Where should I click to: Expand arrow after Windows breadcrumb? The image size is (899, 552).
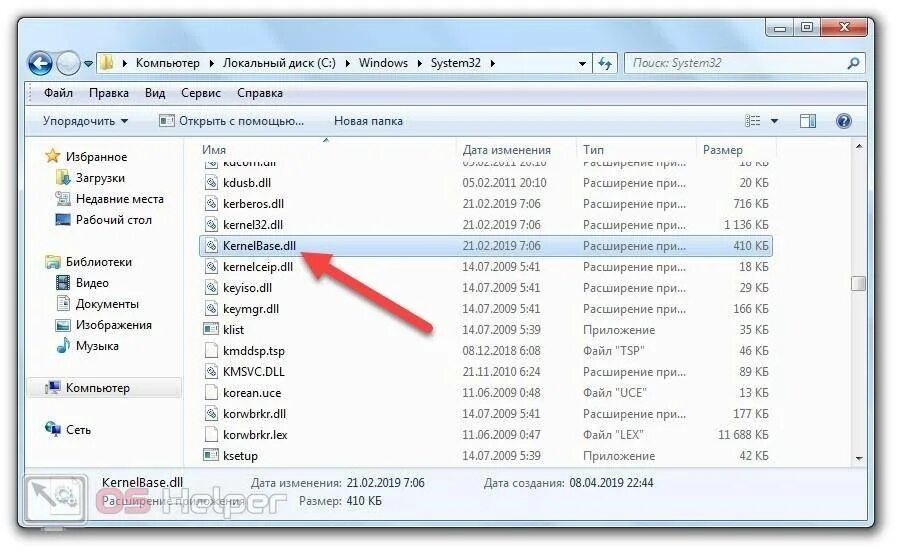(x=419, y=64)
